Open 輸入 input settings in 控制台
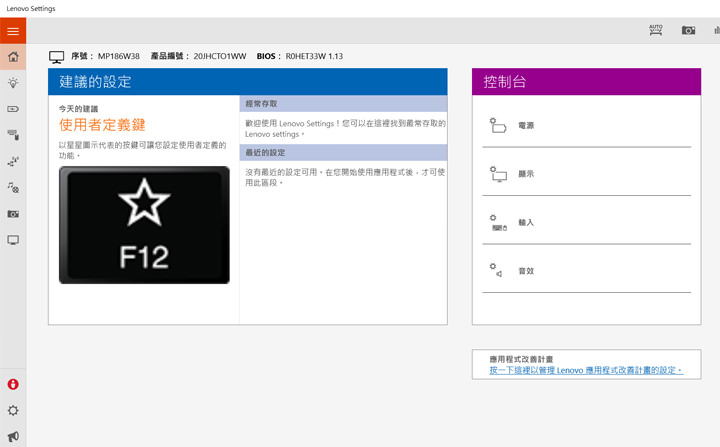720x447 pixels. (586, 222)
